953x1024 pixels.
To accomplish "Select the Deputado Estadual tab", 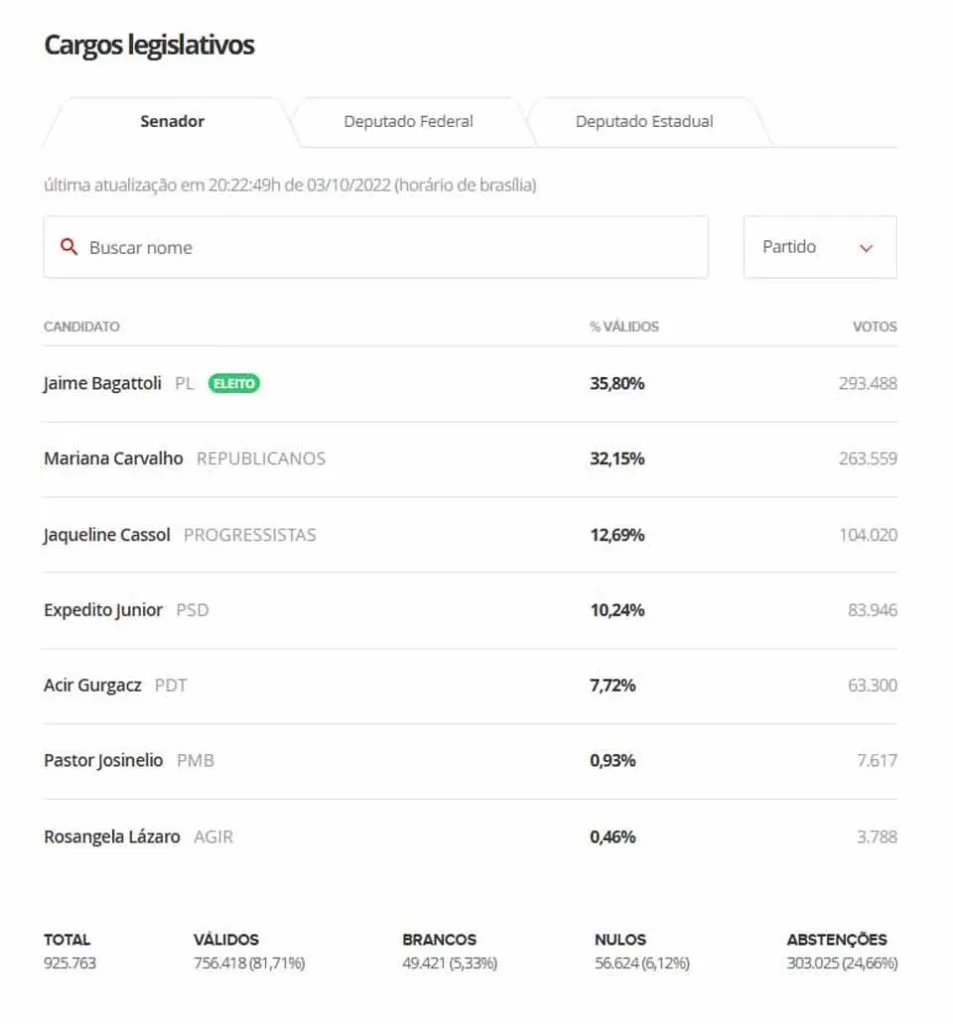I will [x=644, y=122].
